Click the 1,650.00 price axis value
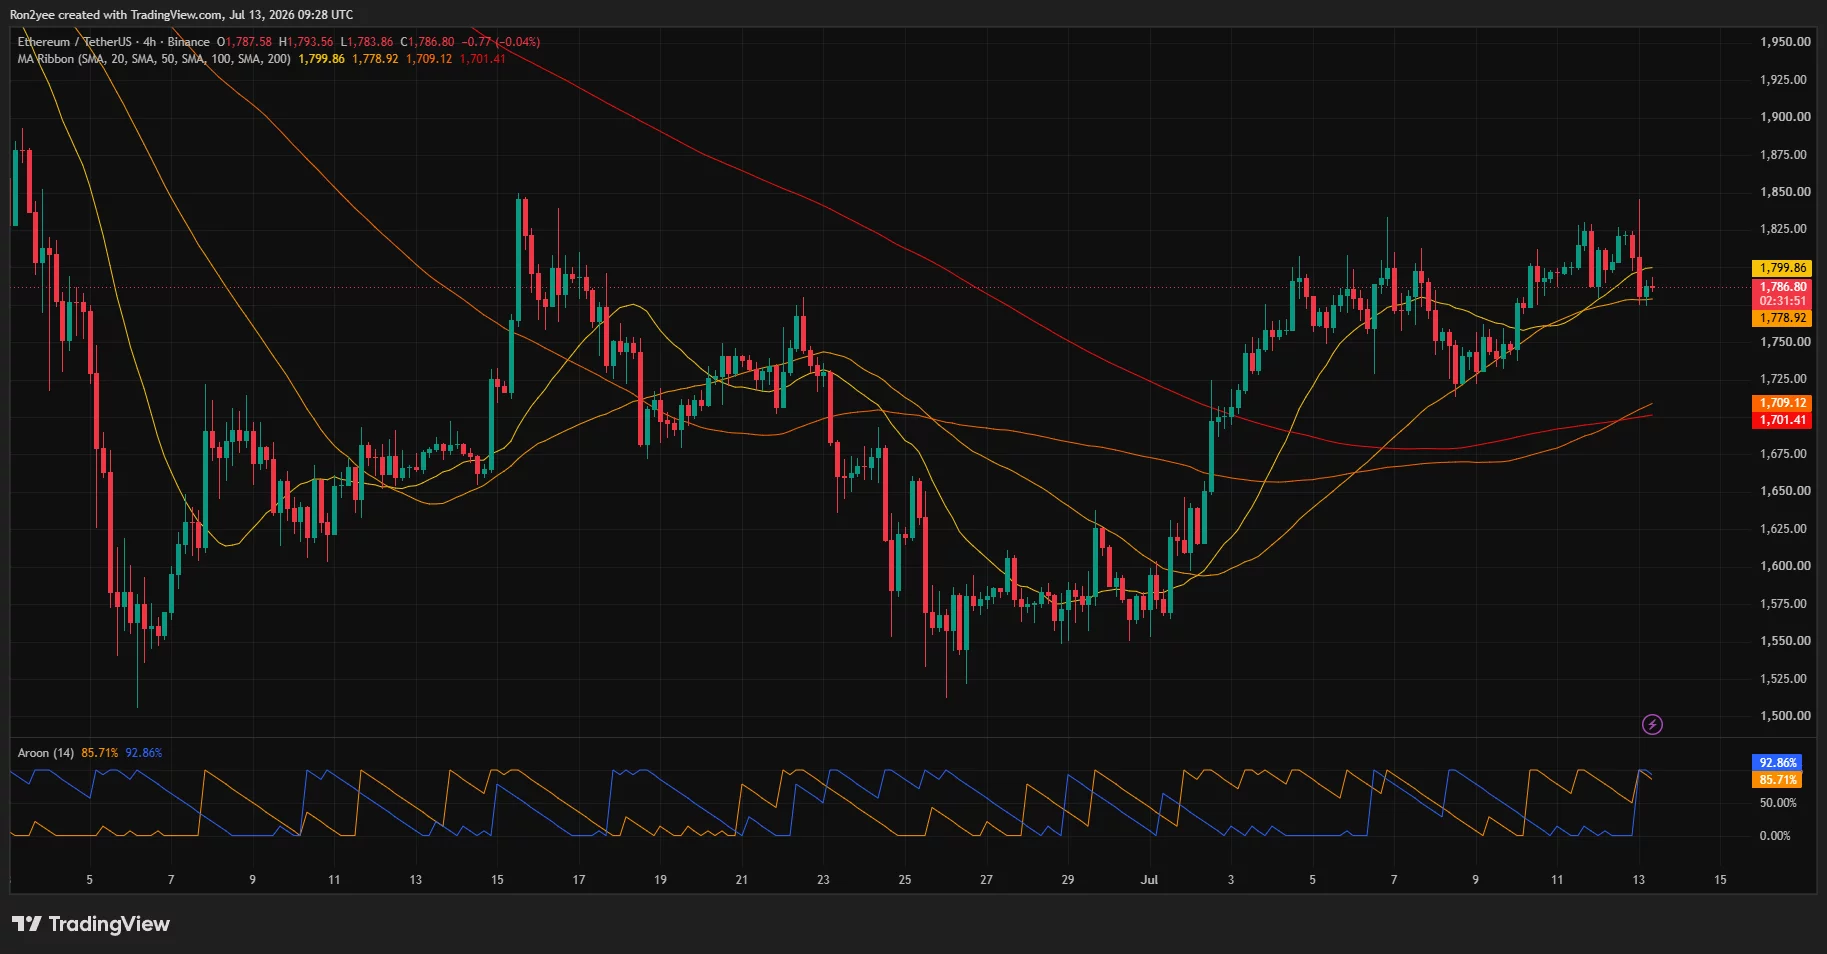 1785,491
